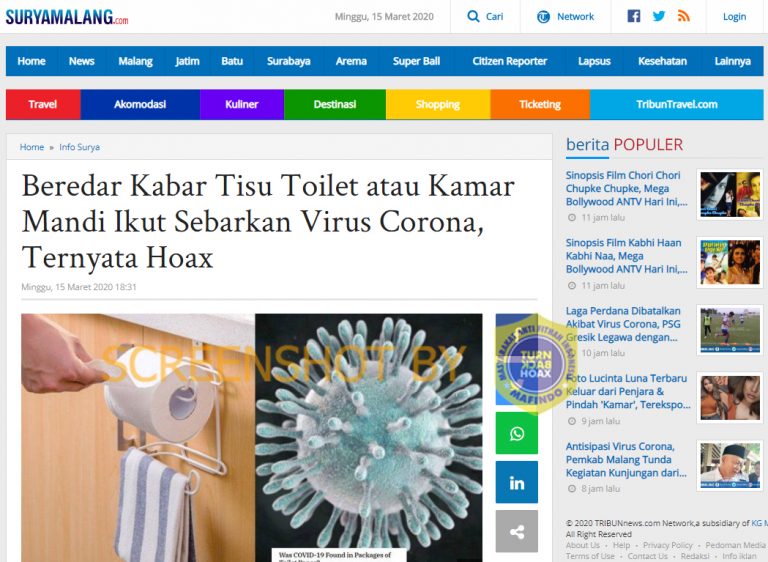Open the Facebook page icon

[634, 16]
